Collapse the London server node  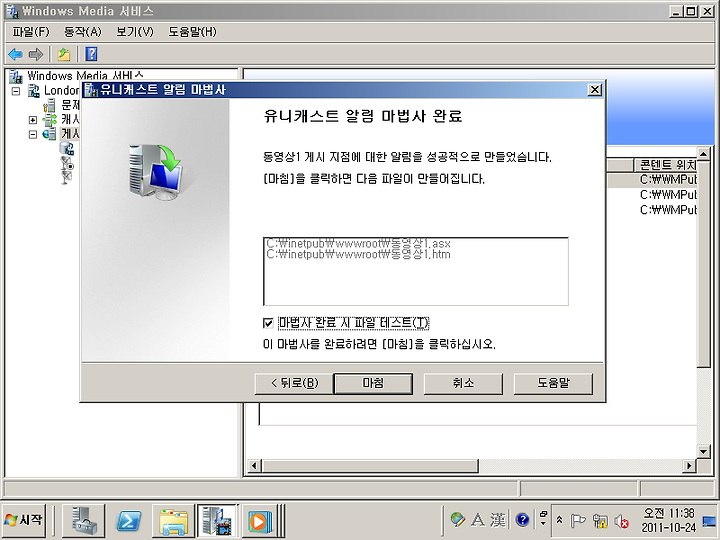[x=16, y=91]
